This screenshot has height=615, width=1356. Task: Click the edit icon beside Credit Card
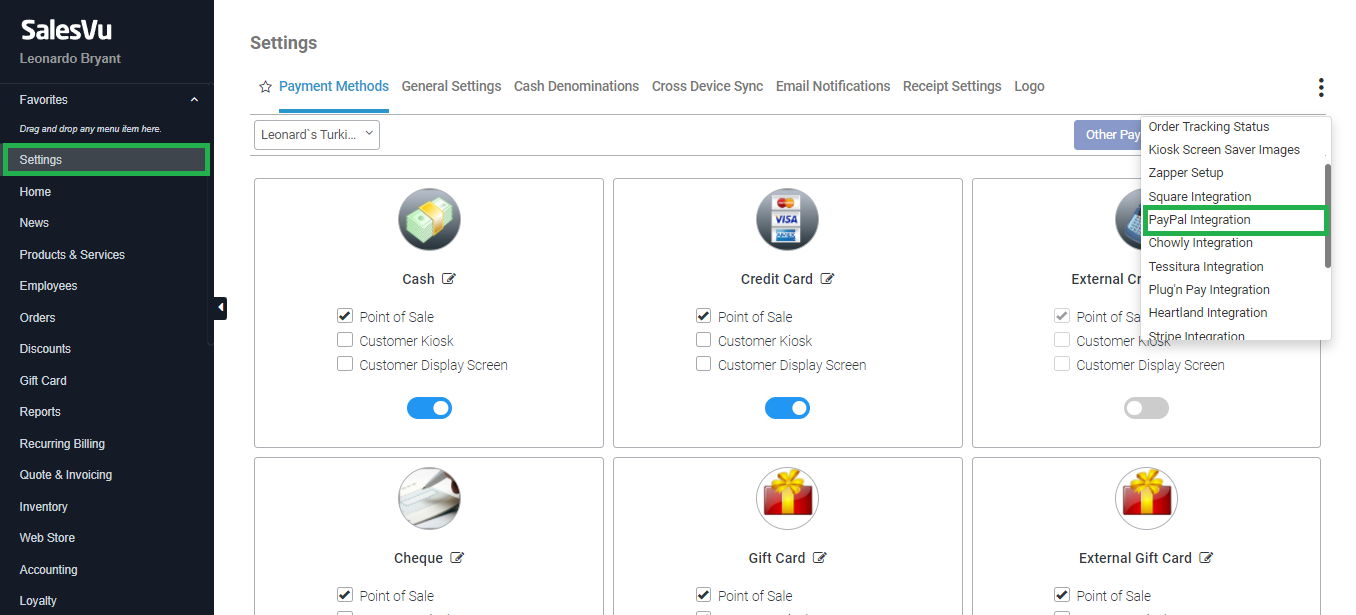coord(827,279)
